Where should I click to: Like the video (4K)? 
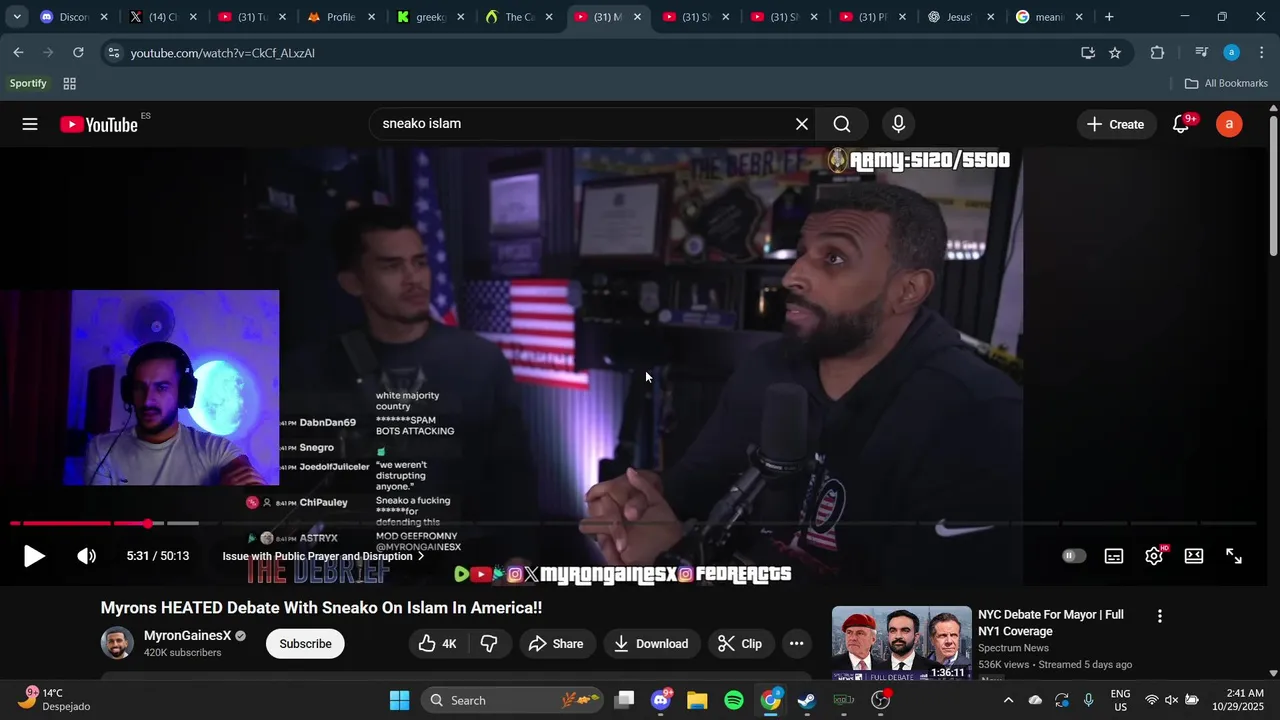[x=438, y=644]
